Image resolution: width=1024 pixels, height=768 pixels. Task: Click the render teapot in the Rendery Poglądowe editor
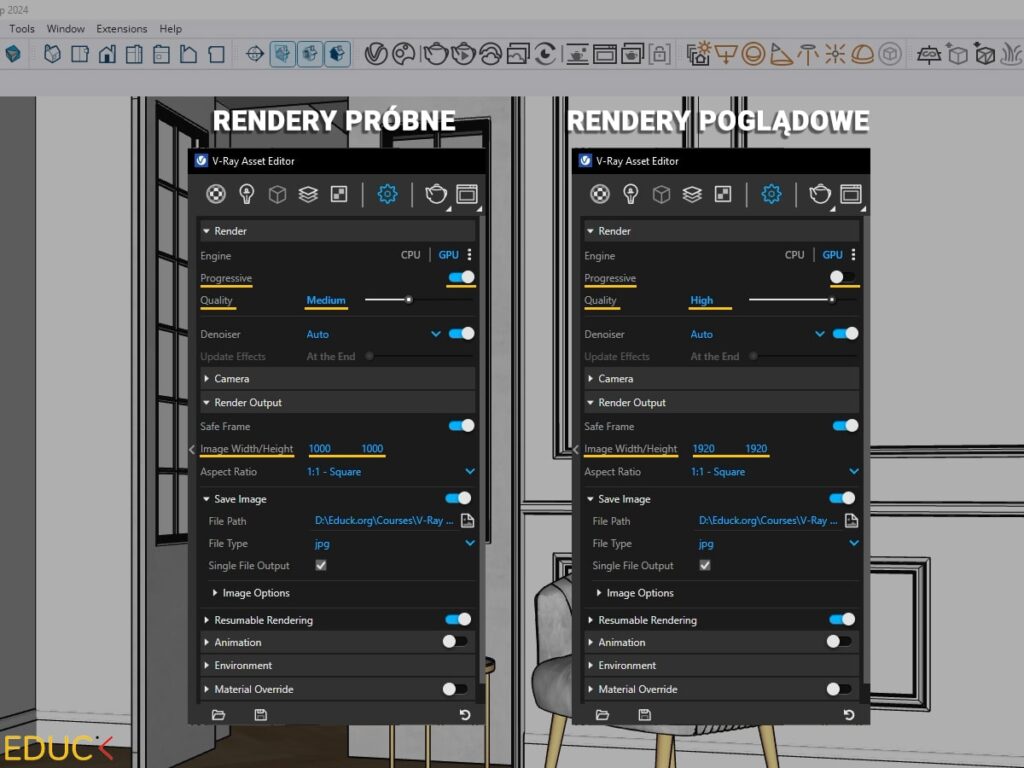(820, 194)
